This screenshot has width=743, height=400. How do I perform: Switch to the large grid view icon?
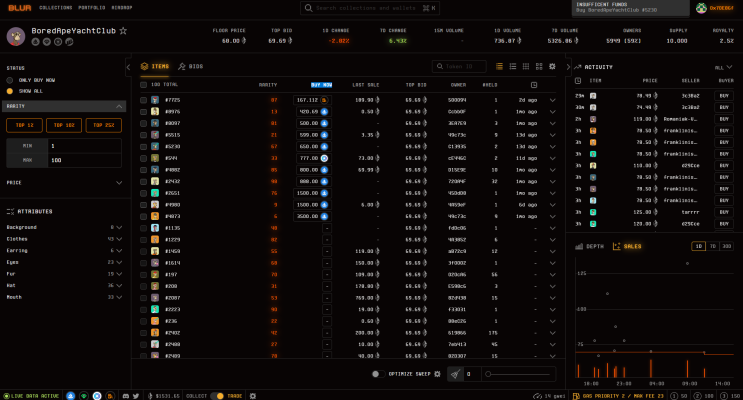point(539,66)
